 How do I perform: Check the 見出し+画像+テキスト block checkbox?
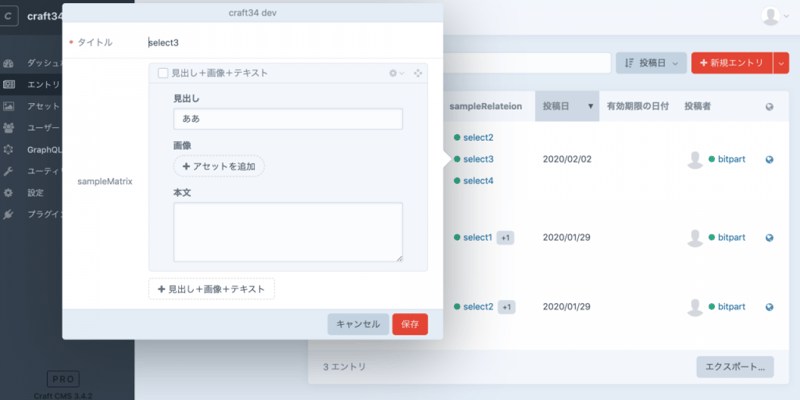pyautogui.click(x=163, y=73)
